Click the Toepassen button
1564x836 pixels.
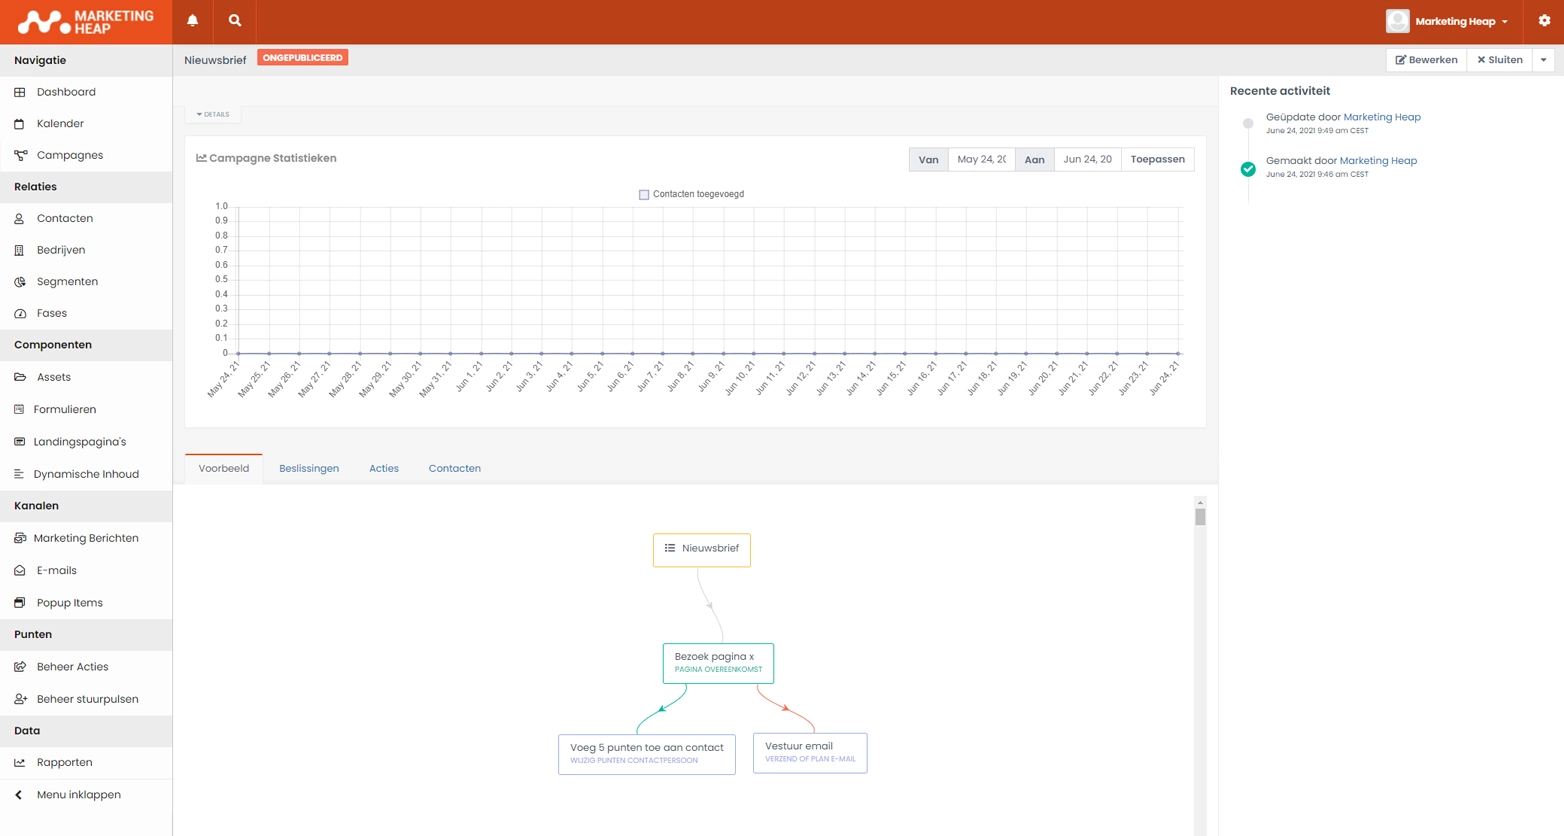[1157, 159]
